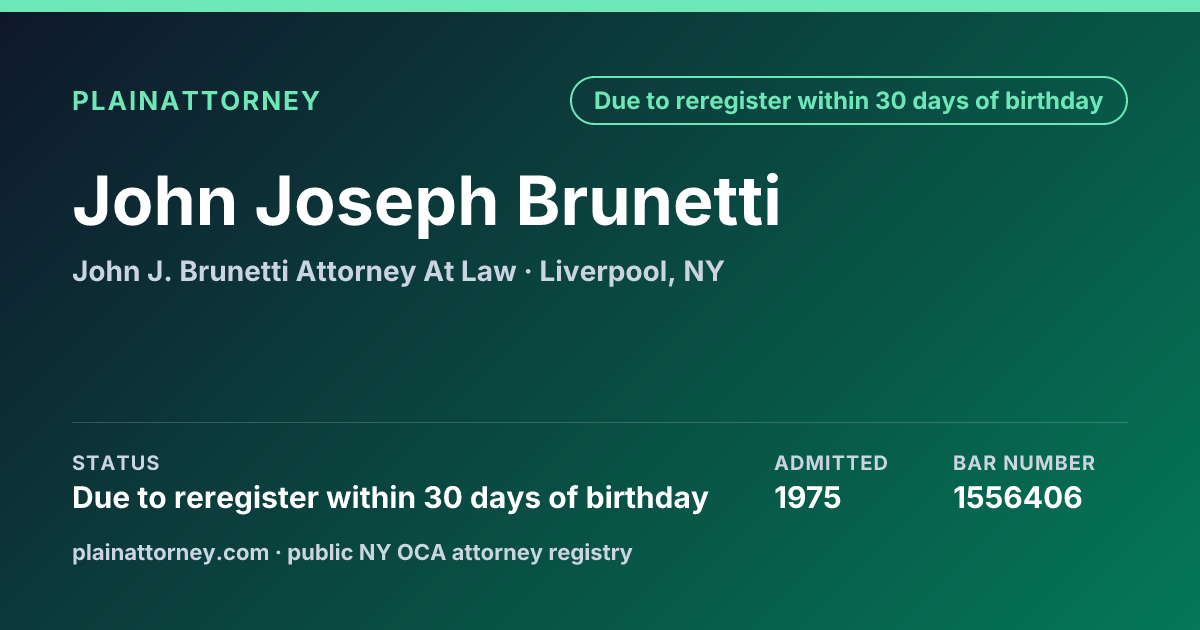
Task: Click the public NY OCA attorney registry text
Action: pos(460,553)
